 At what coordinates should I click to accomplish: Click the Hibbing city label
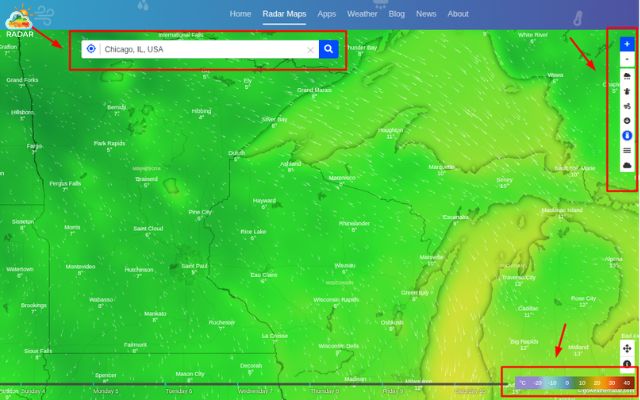click(201, 111)
